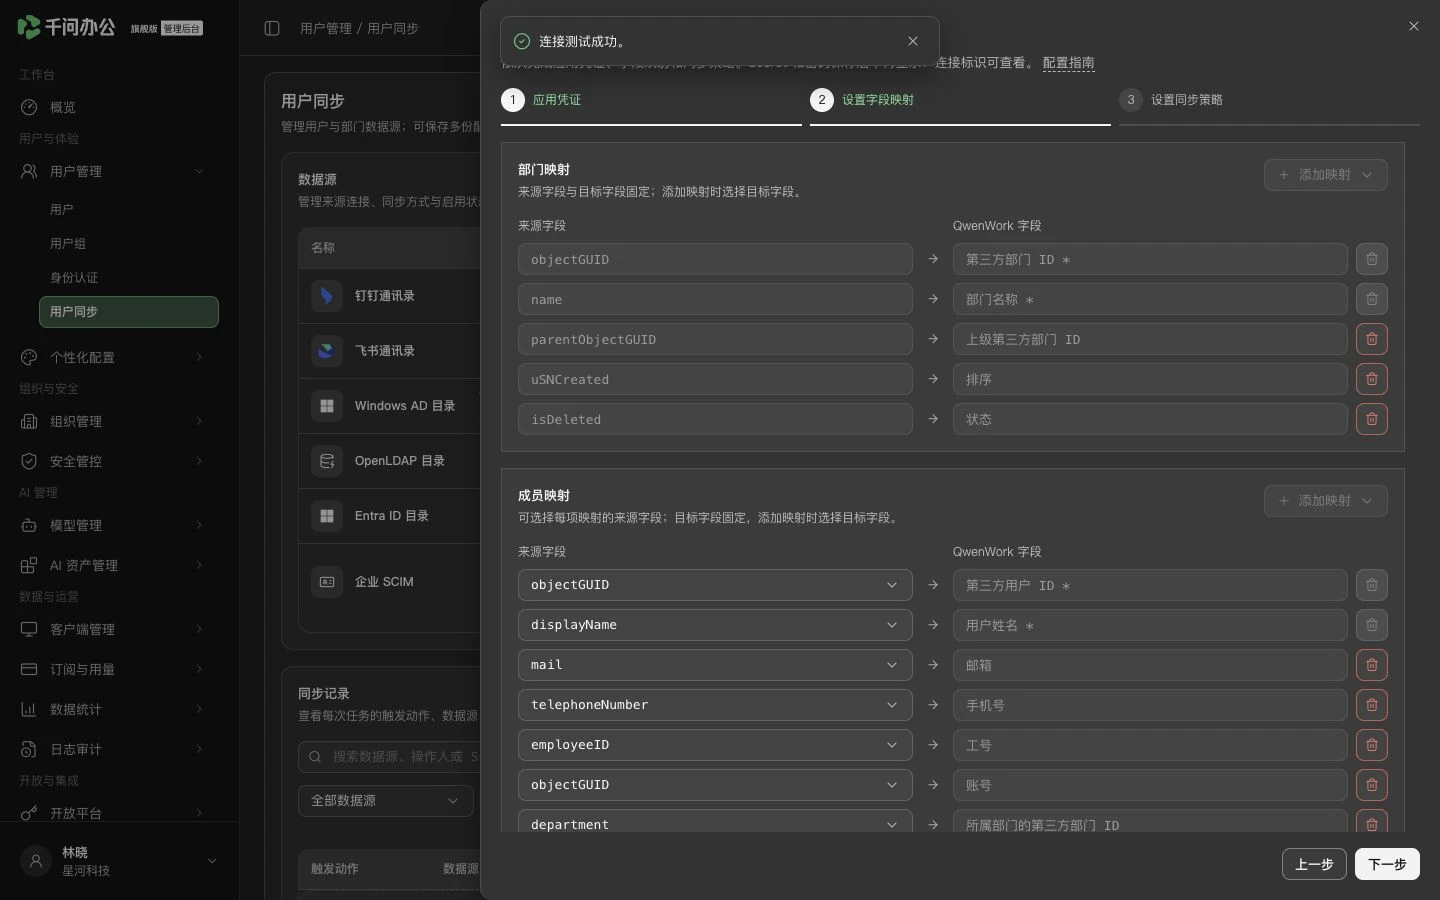The width and height of the screenshot is (1440, 900).
Task: Click the 邮箱 target field
Action: [1150, 665]
